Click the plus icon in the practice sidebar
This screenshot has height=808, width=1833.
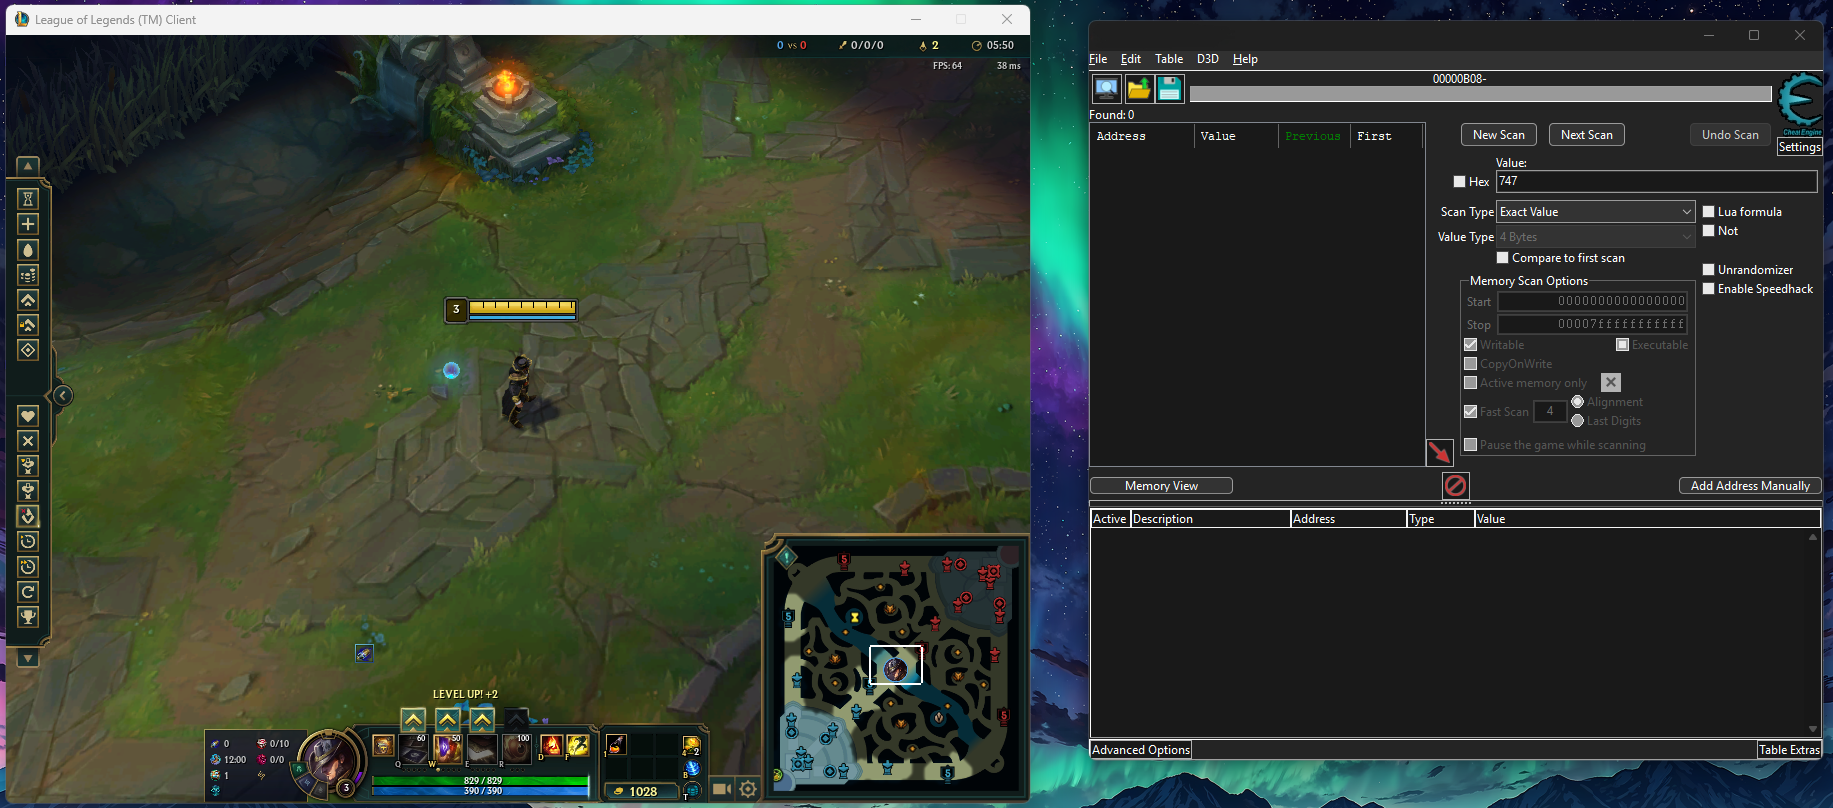pos(28,224)
